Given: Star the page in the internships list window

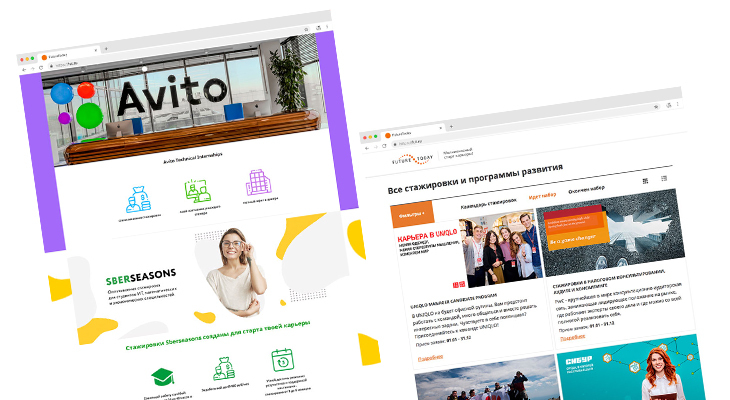Looking at the screenshot, I should click(x=656, y=107).
